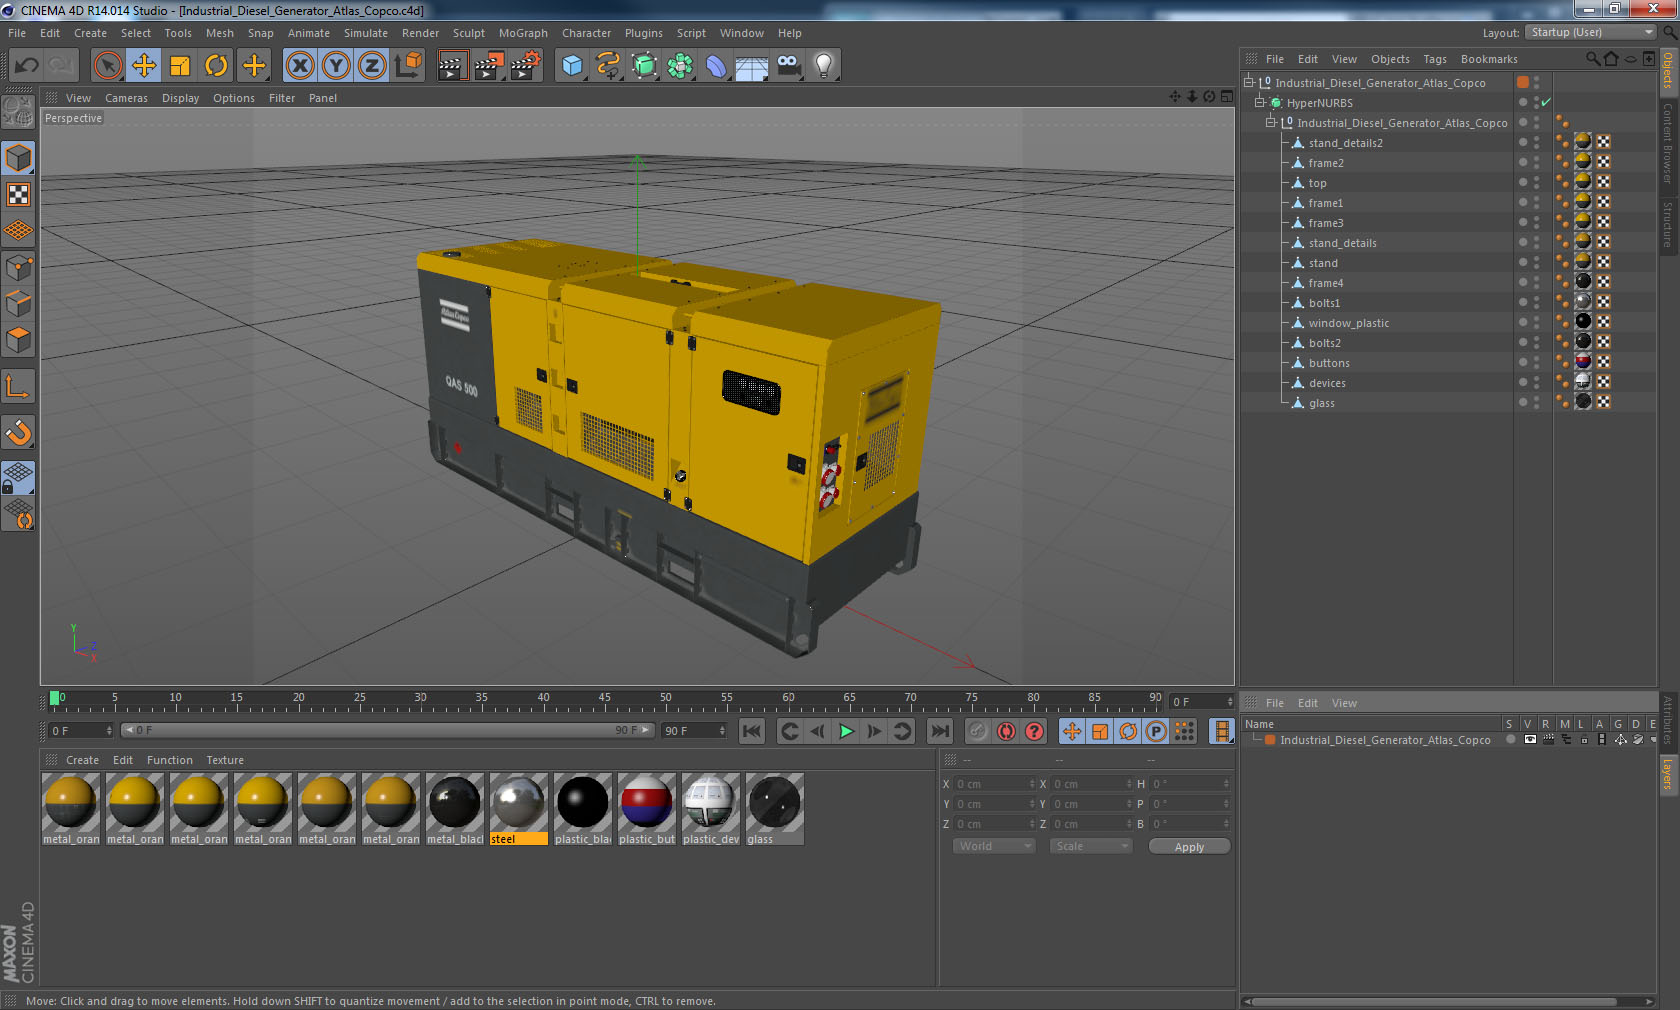This screenshot has width=1680, height=1010.
Task: Toggle the coordinate system icon
Action: tap(408, 66)
